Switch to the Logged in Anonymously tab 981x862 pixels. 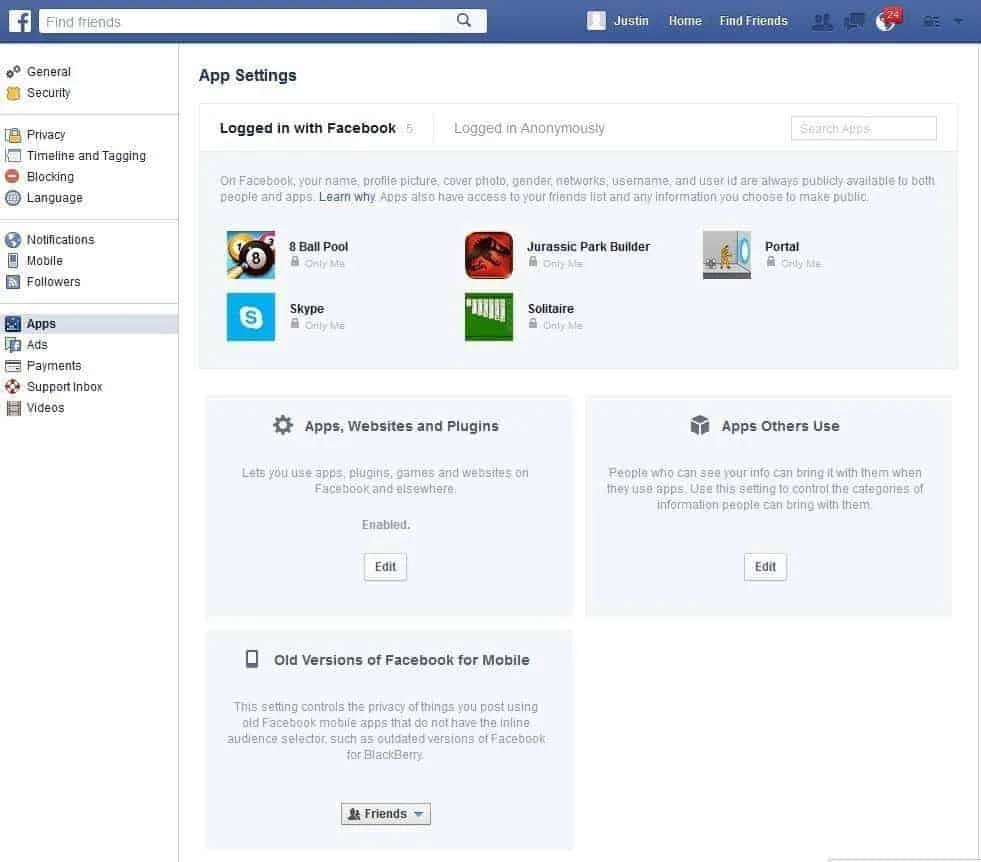point(529,128)
